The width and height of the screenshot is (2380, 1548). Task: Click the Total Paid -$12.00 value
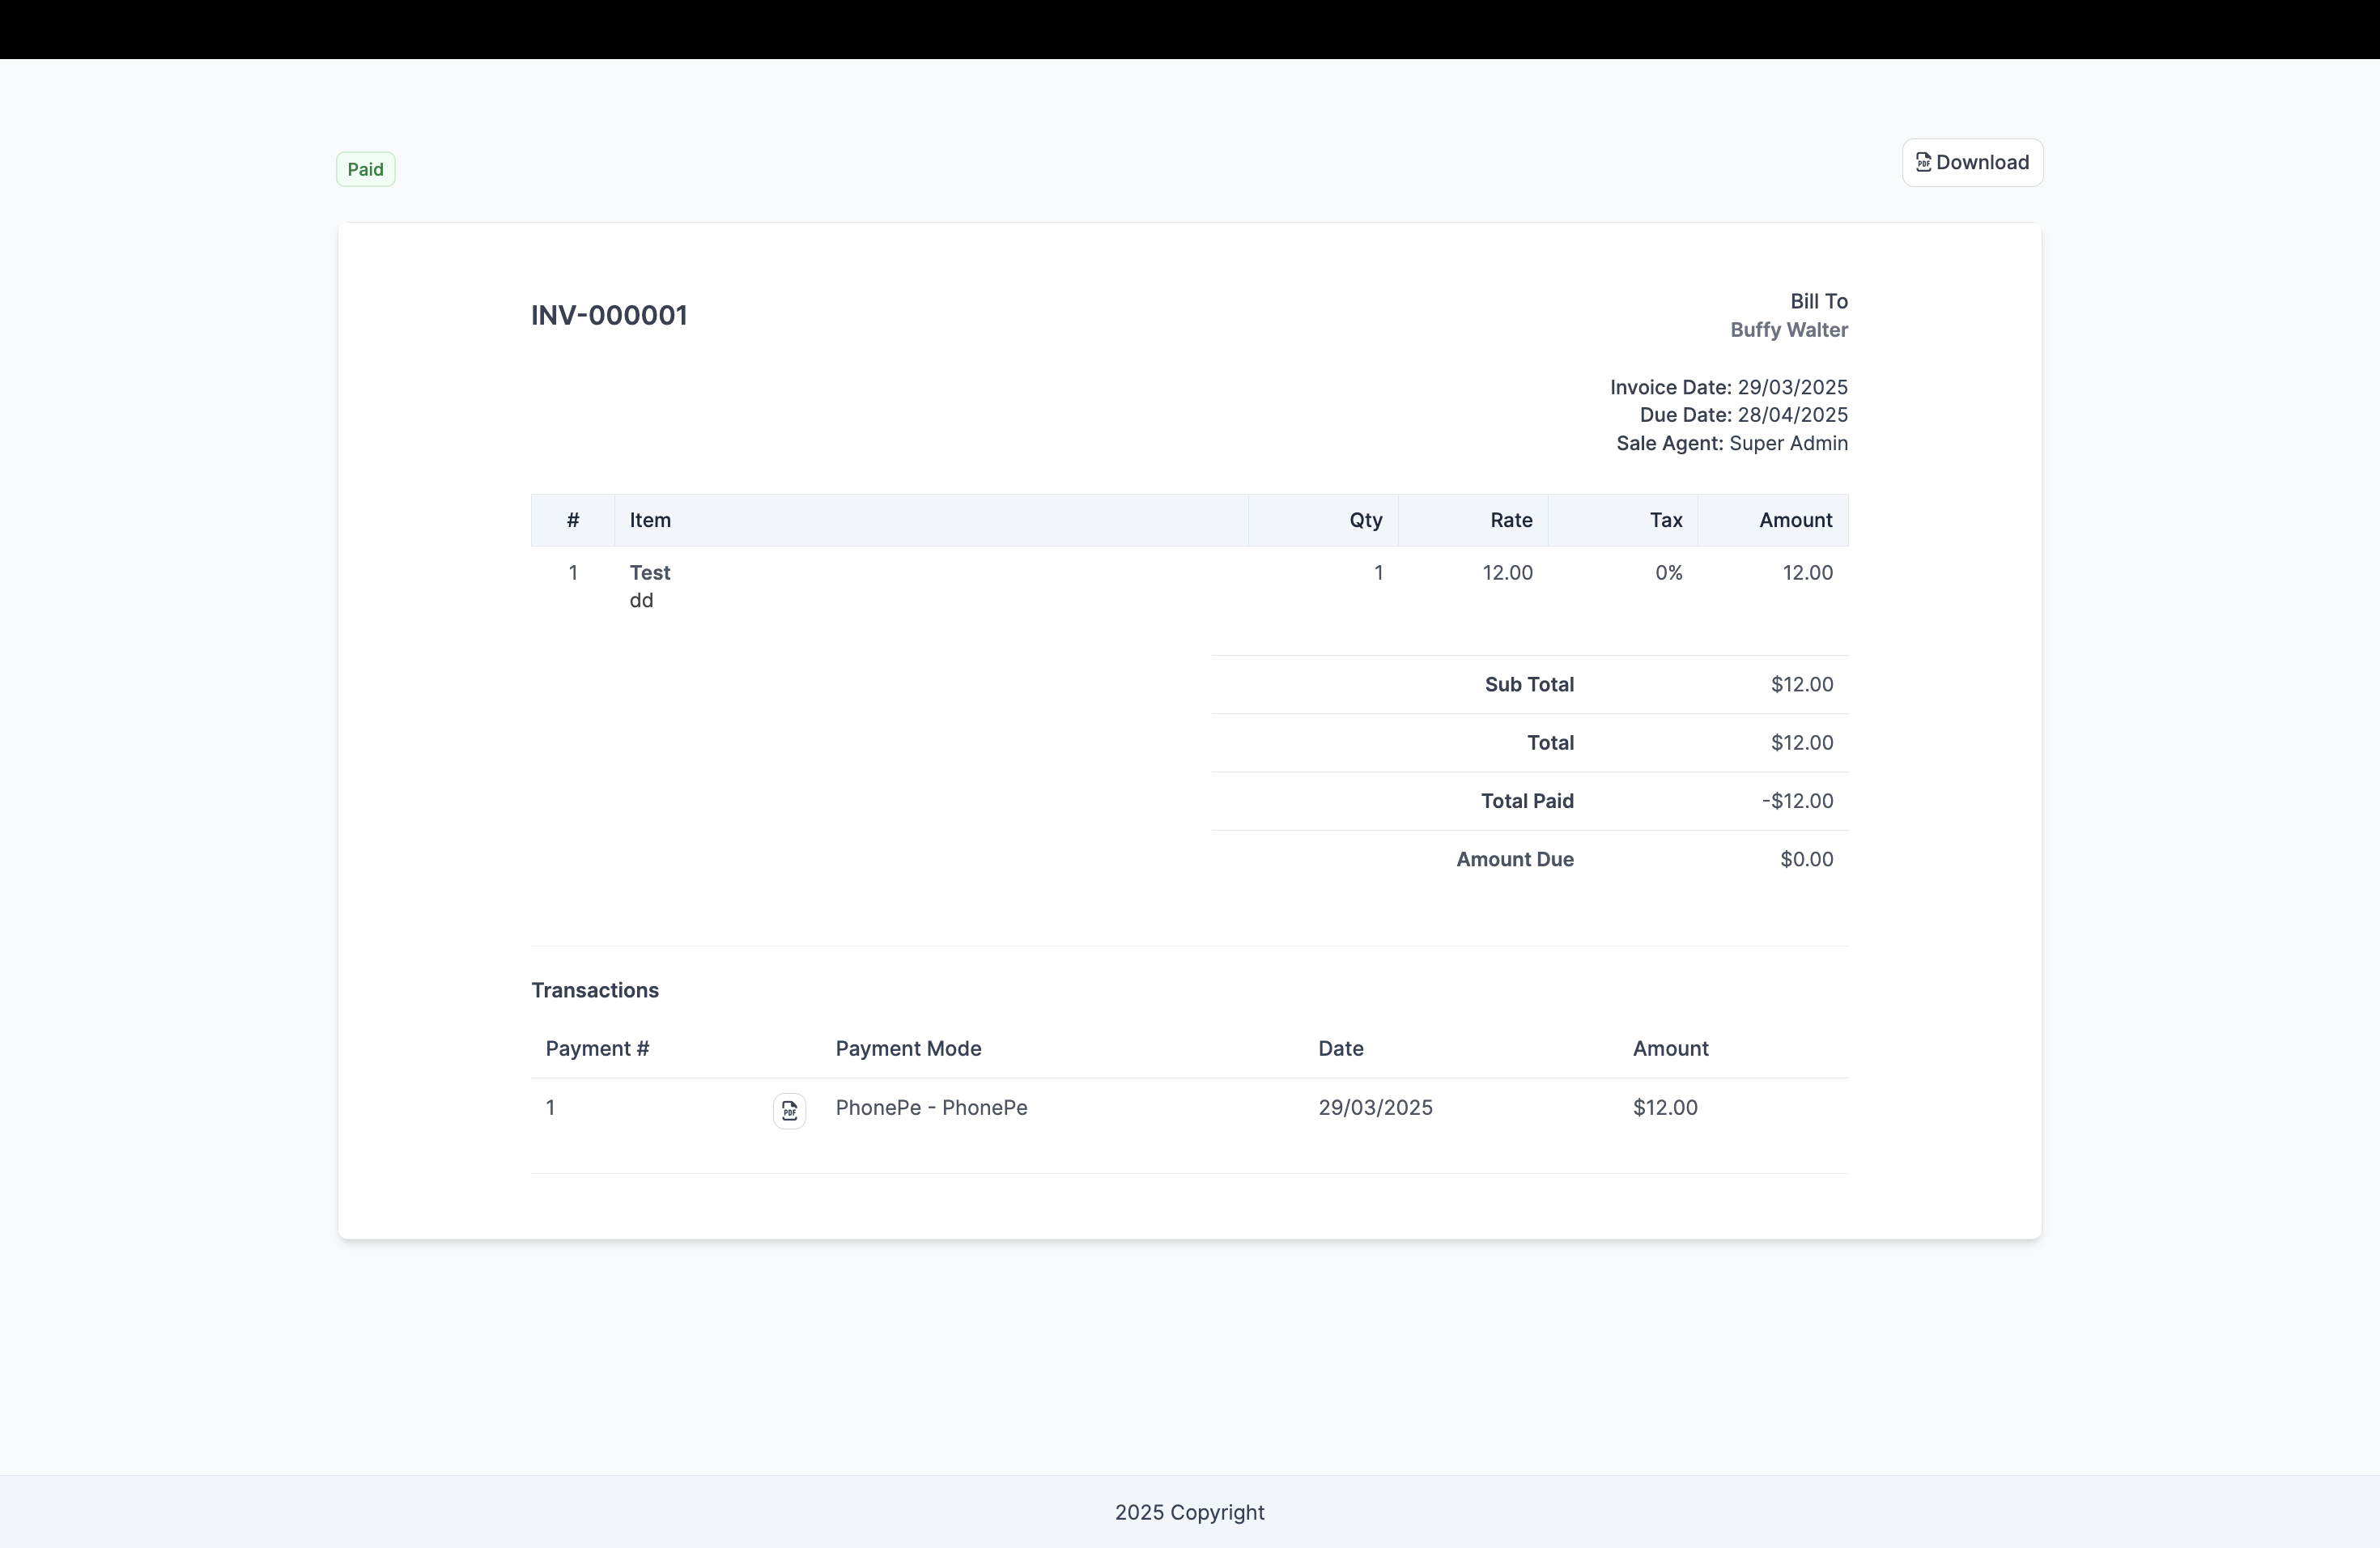1797,800
